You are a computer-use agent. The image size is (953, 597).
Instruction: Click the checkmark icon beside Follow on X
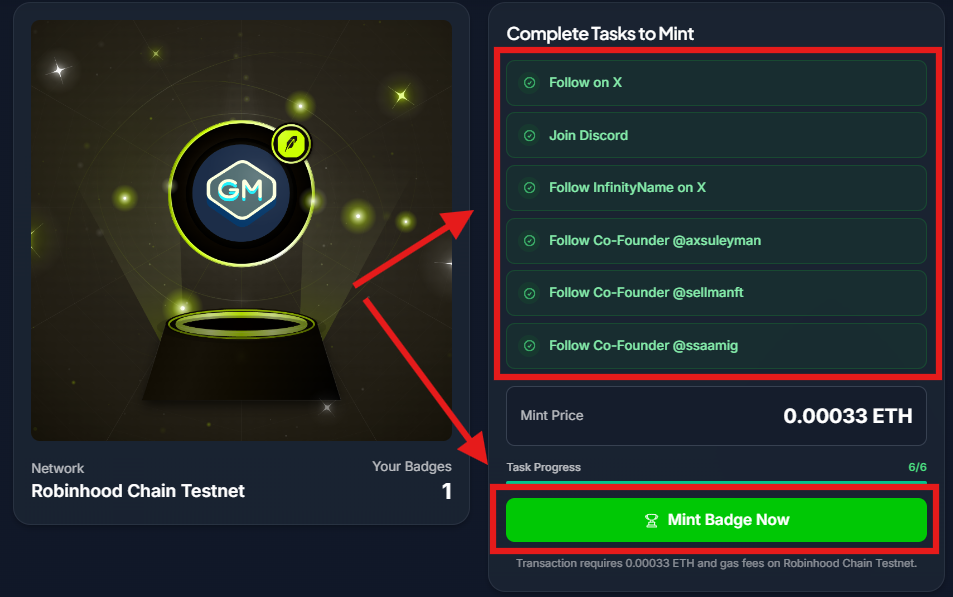coord(529,83)
